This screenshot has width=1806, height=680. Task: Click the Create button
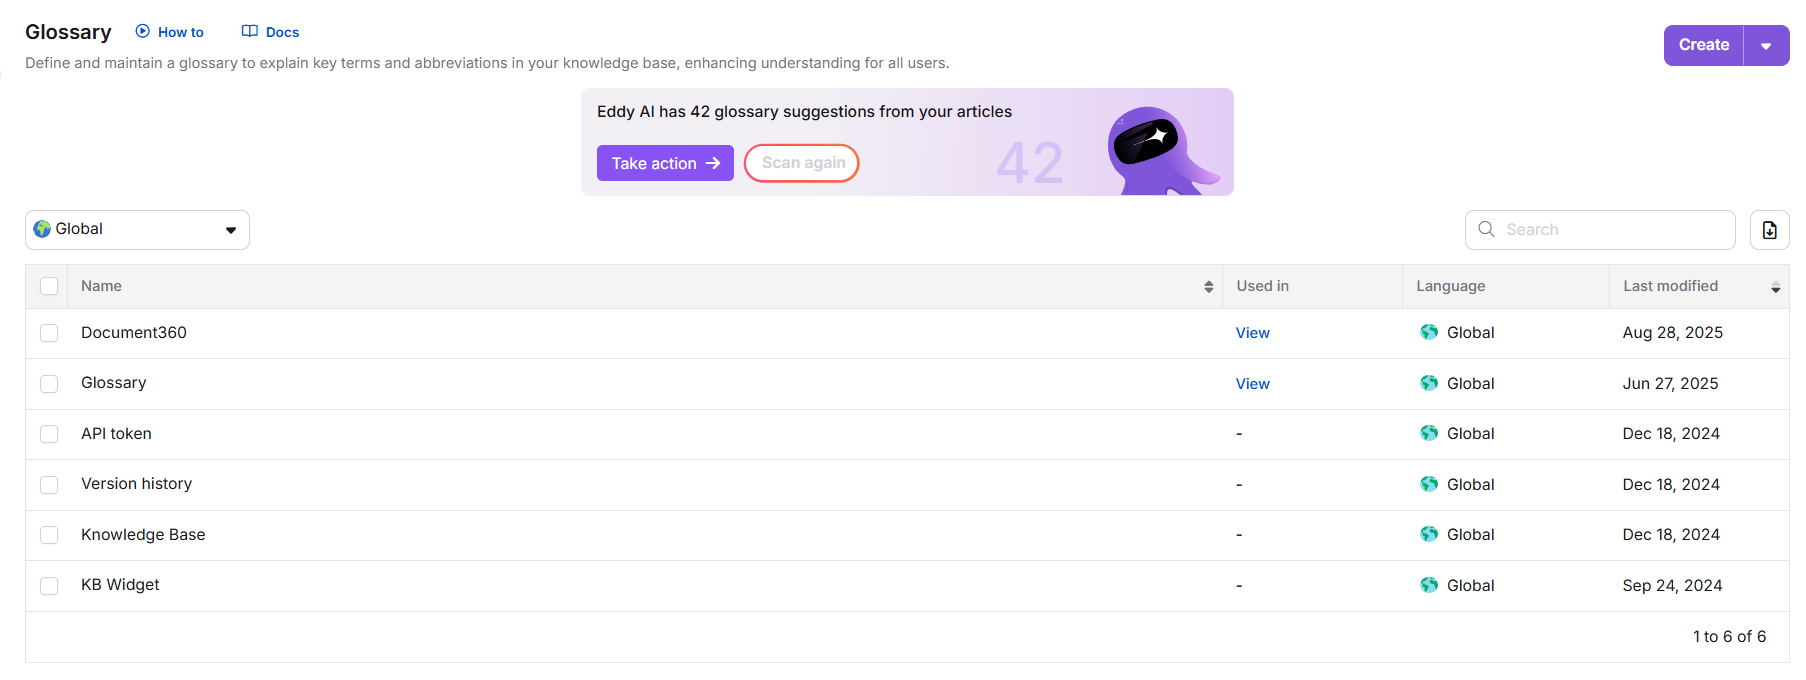point(1704,46)
